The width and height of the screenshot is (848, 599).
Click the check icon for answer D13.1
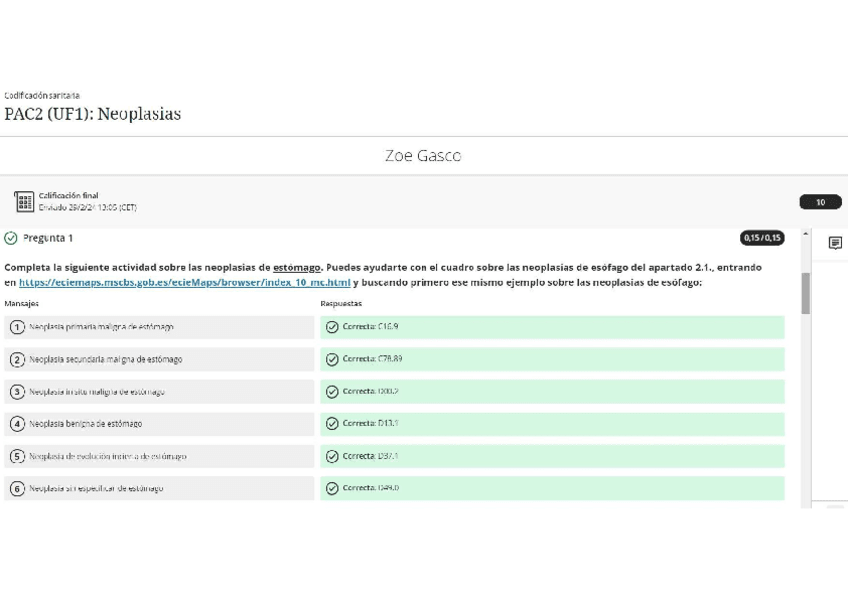point(332,424)
